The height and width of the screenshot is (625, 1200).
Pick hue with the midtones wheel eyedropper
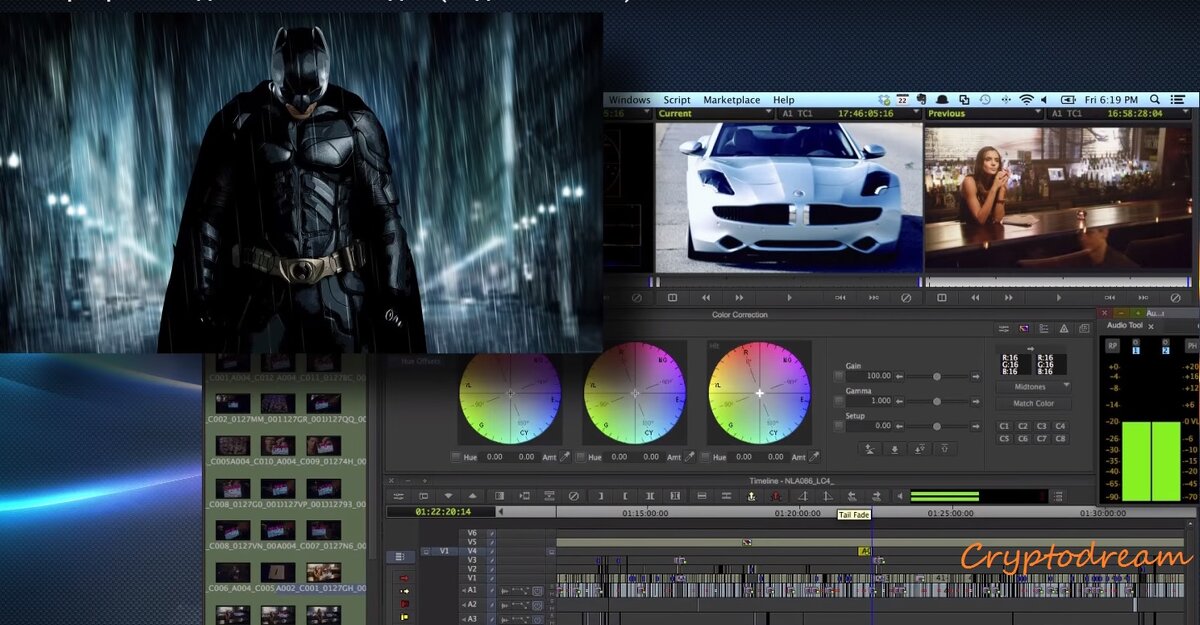tap(689, 456)
